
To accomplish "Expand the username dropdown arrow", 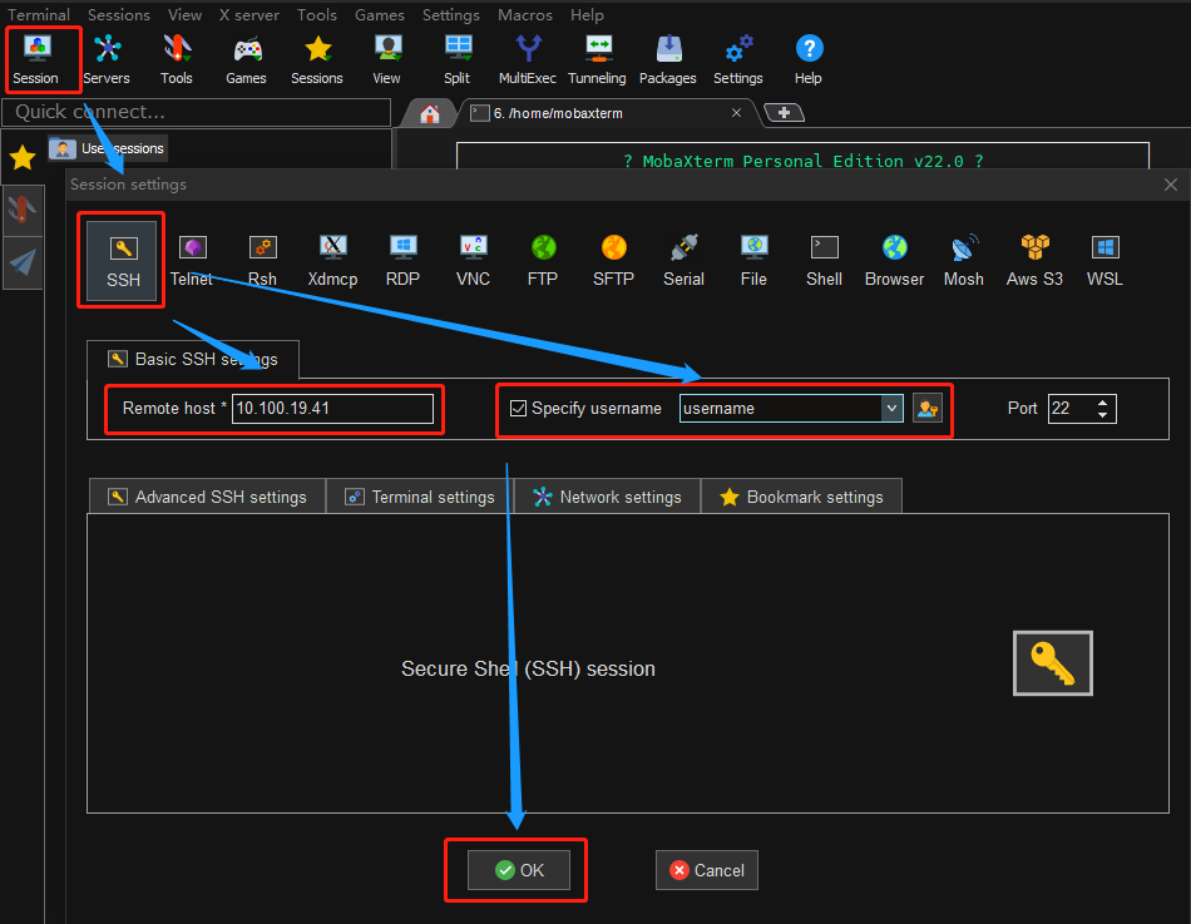I will [x=891, y=408].
